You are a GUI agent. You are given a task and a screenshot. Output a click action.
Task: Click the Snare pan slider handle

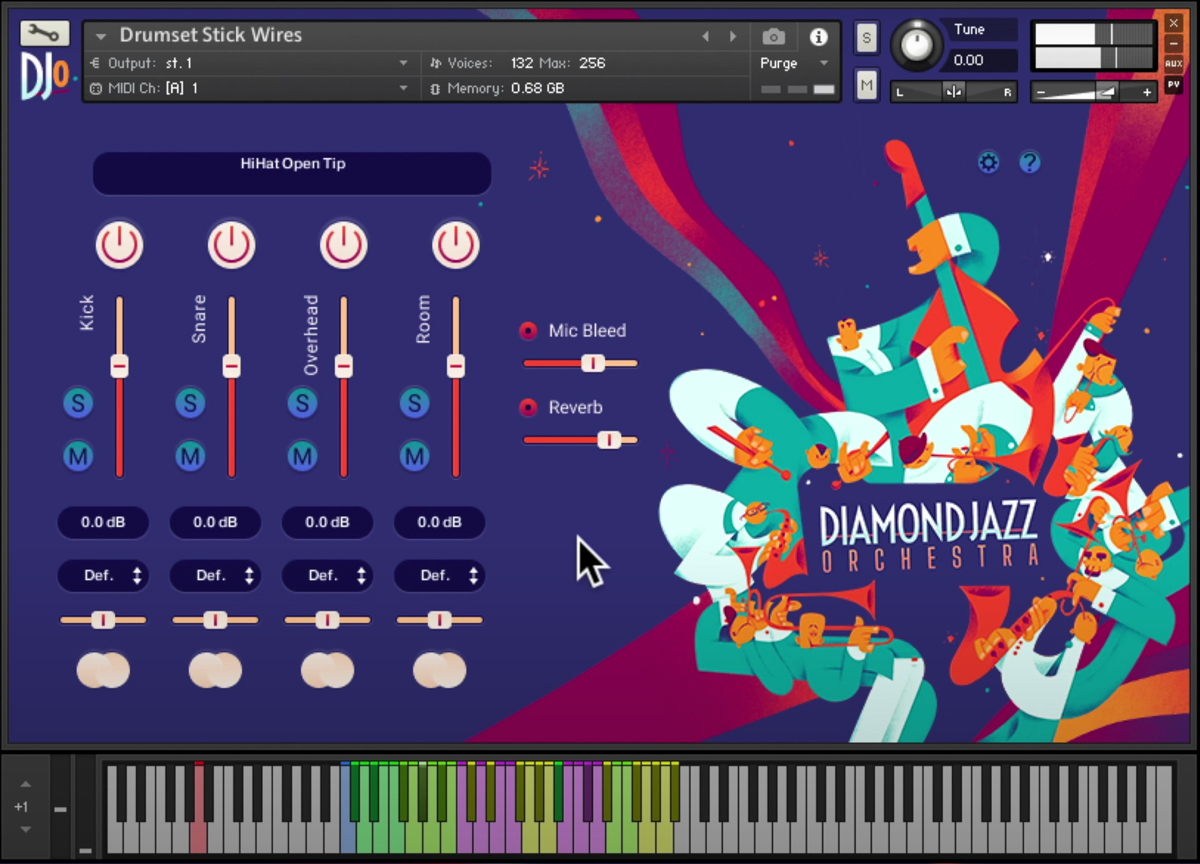pyautogui.click(x=215, y=620)
